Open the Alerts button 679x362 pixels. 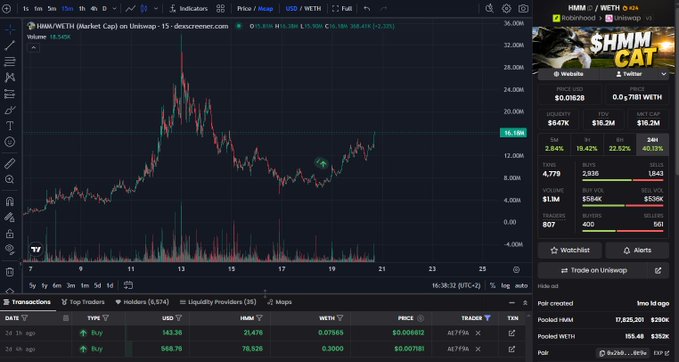click(x=637, y=250)
